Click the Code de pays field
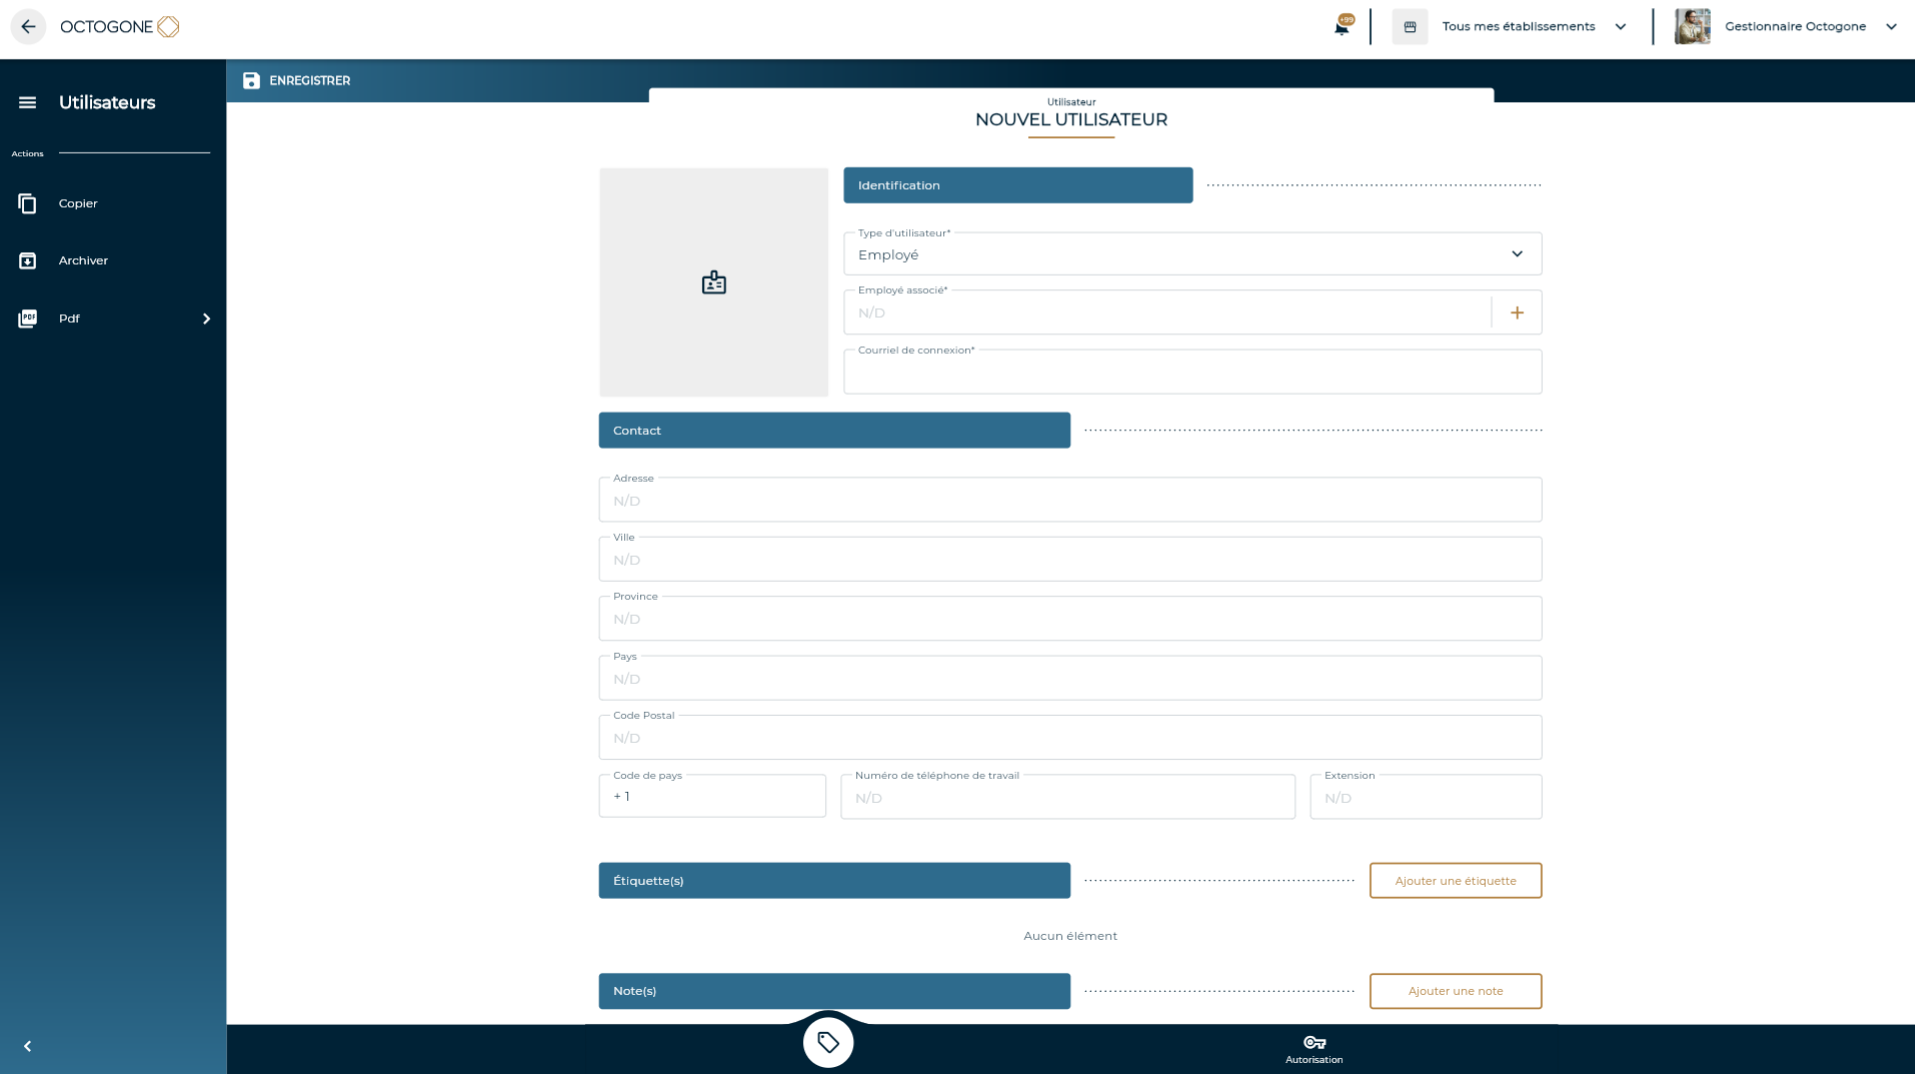This screenshot has width=1915, height=1074. [x=712, y=797]
